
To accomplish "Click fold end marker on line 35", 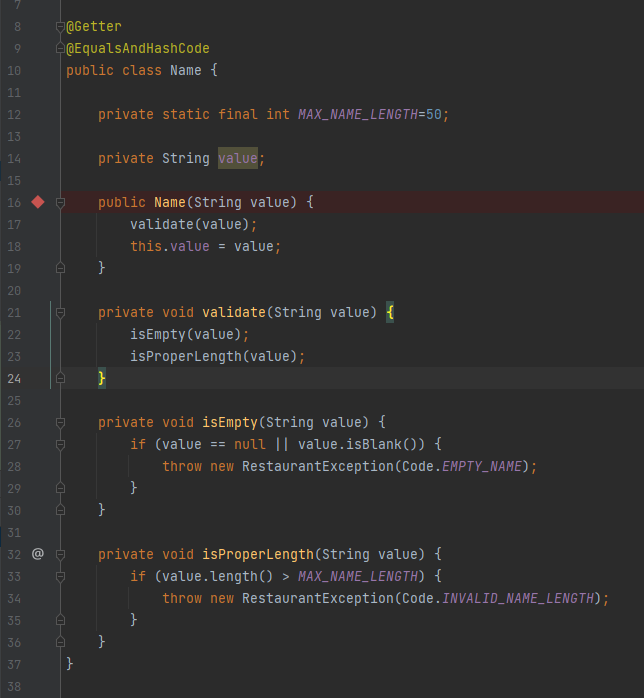I will pos(61,620).
